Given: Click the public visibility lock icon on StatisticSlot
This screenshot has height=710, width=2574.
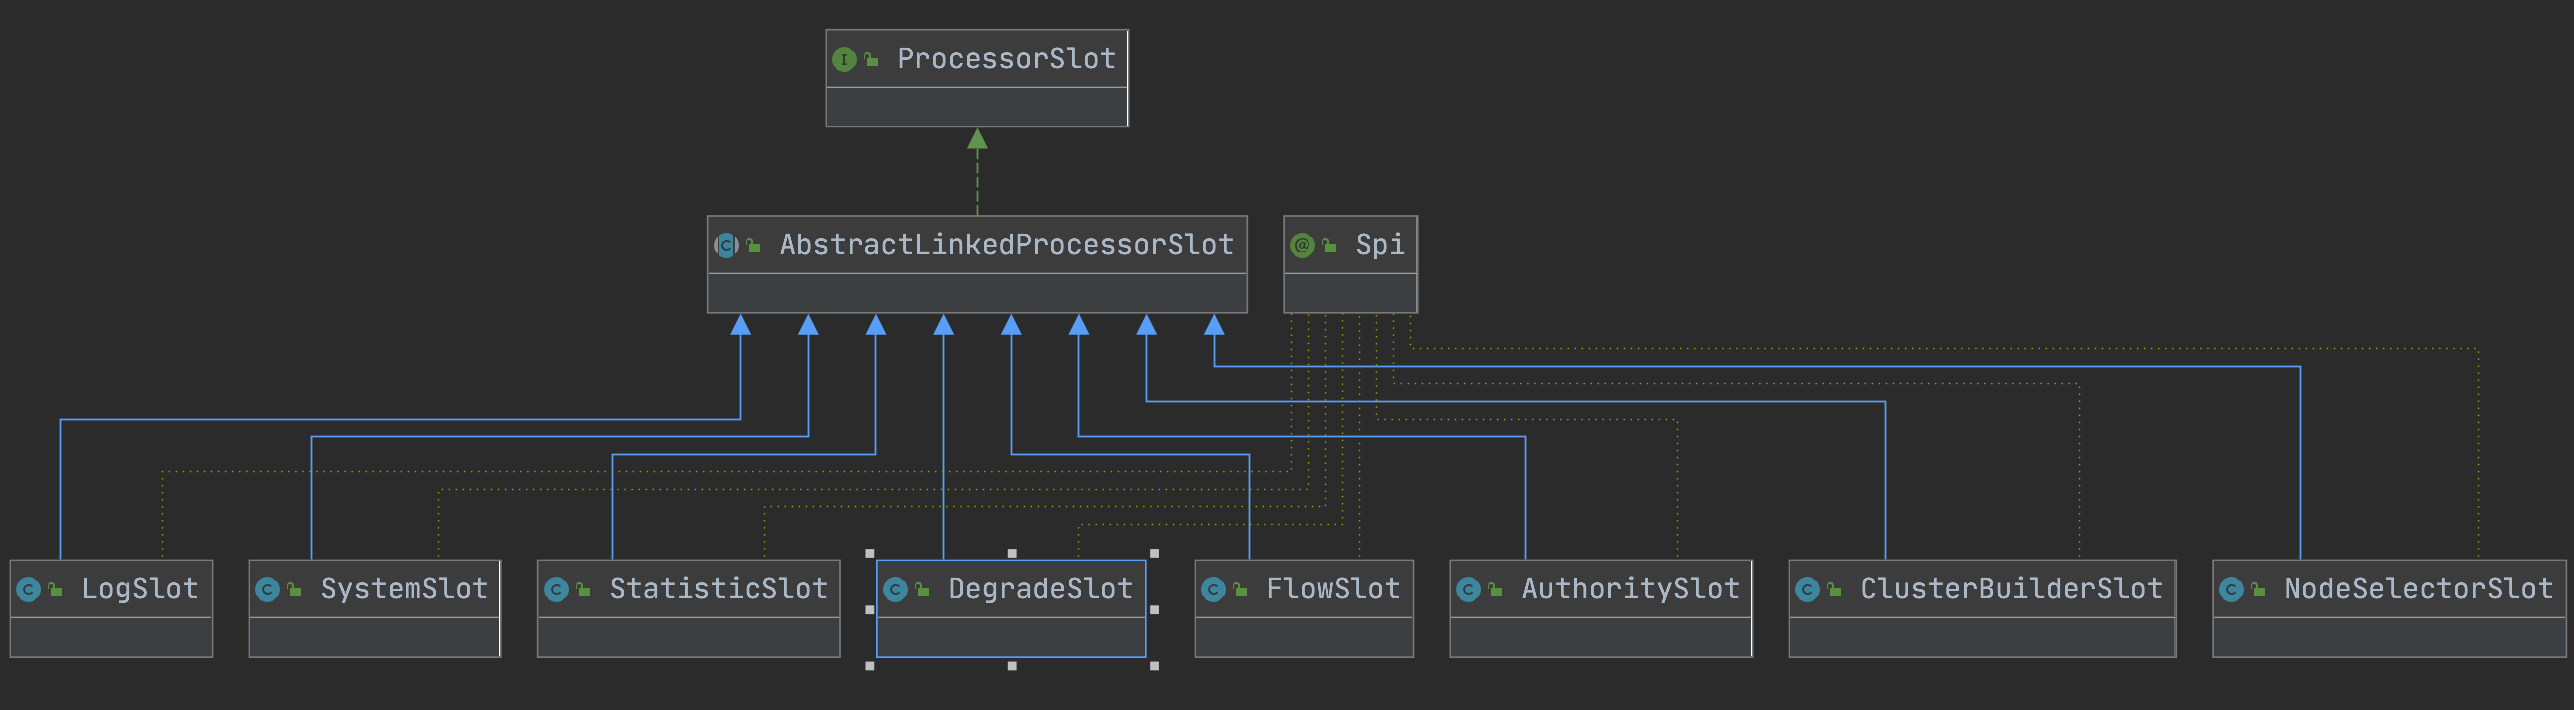Looking at the screenshot, I should click(583, 590).
